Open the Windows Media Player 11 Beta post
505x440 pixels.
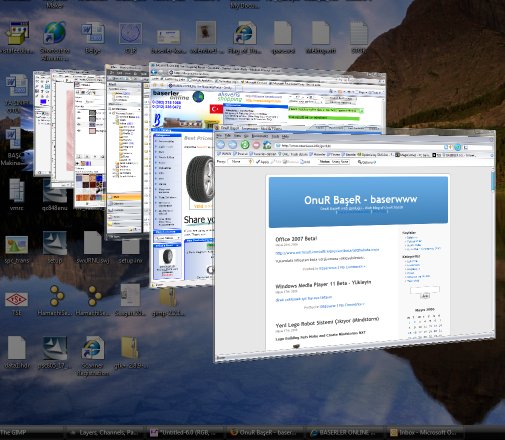coord(323,284)
